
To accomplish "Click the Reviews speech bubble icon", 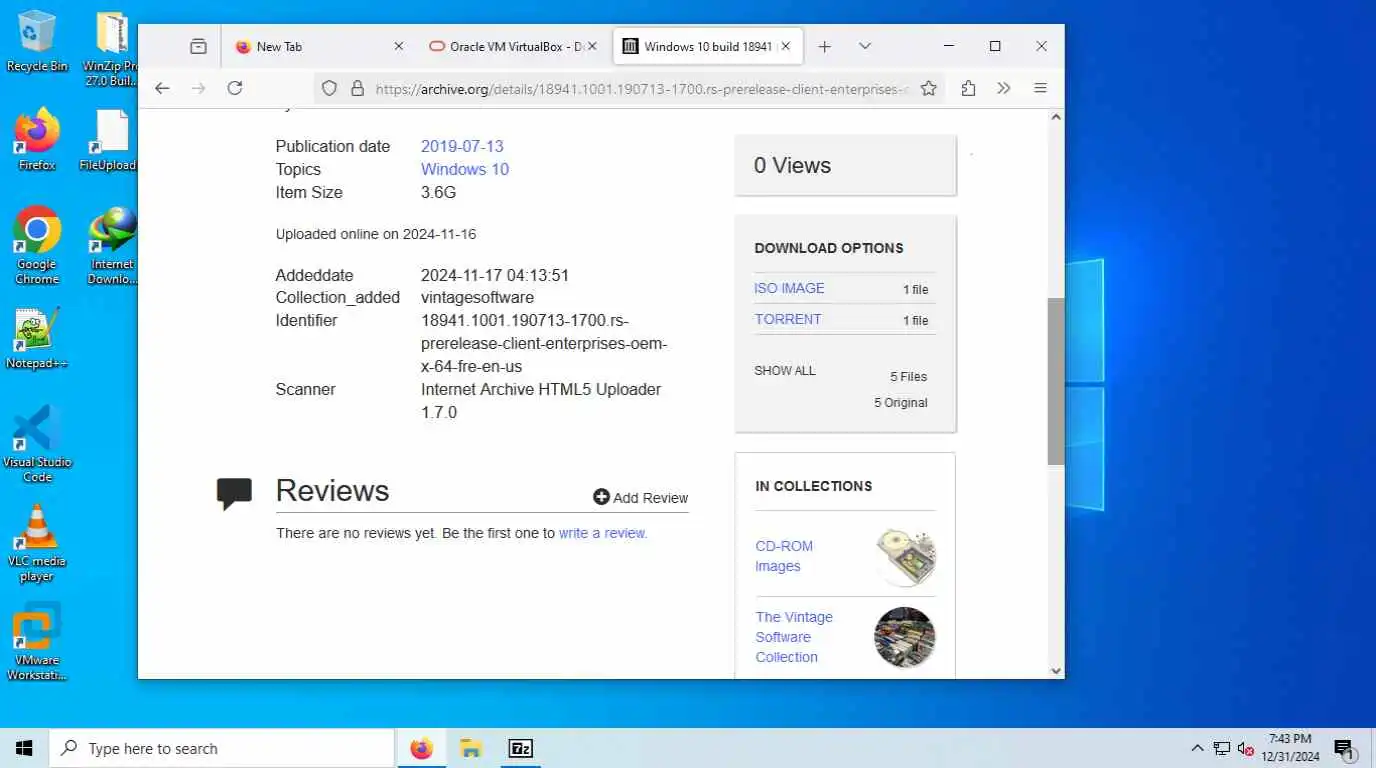I will [x=234, y=494].
